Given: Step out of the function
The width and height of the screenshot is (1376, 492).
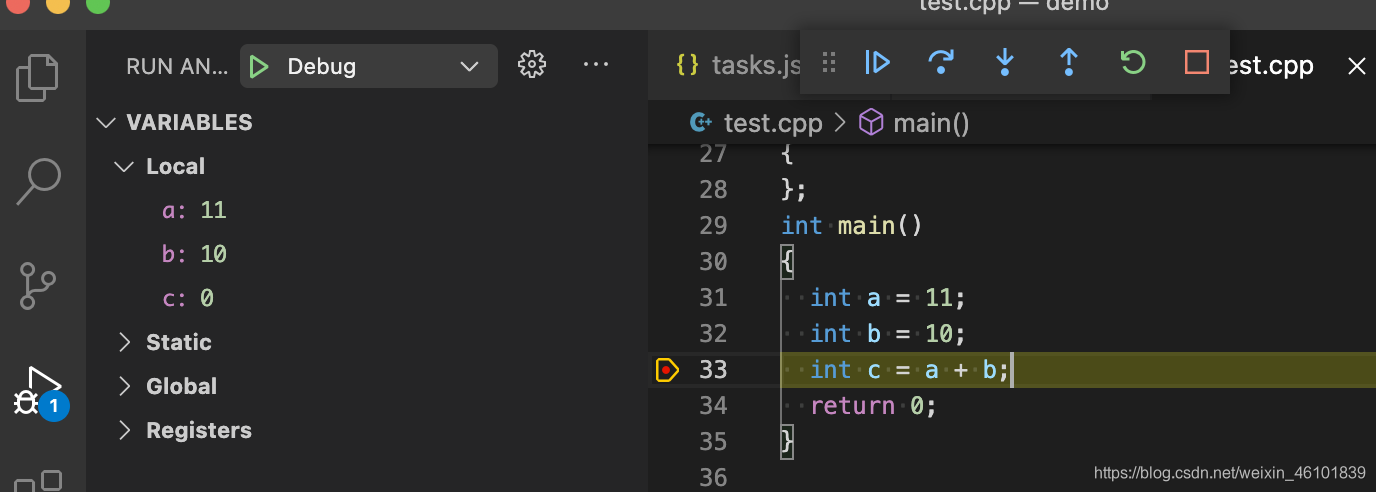Looking at the screenshot, I should [x=1069, y=63].
